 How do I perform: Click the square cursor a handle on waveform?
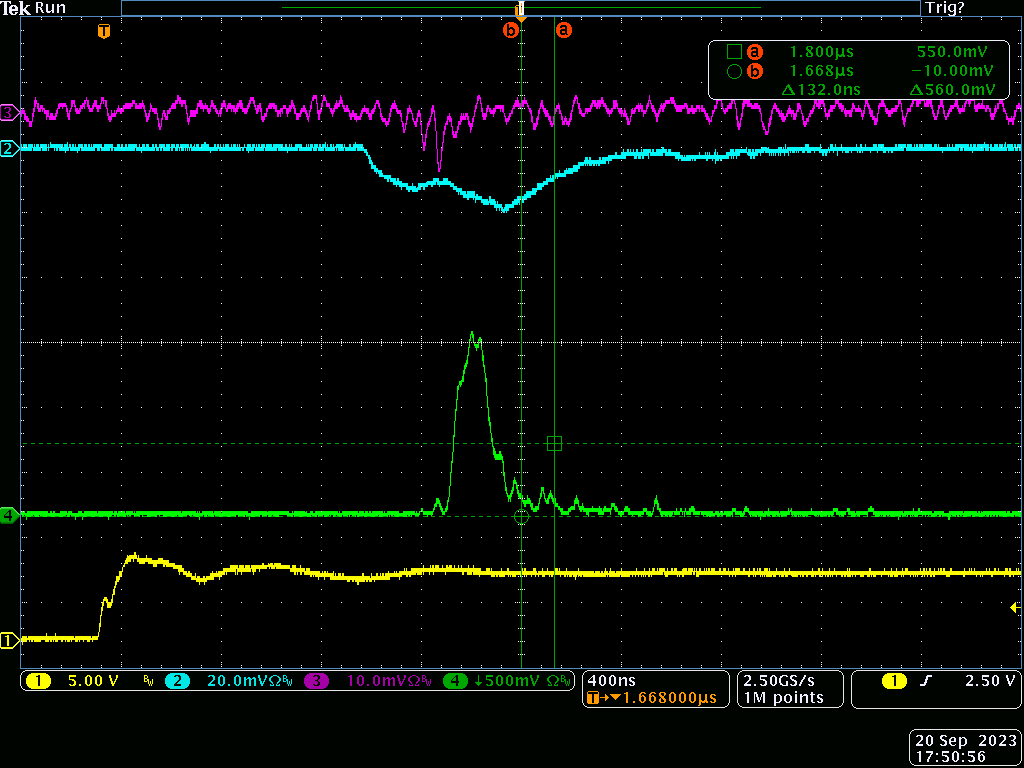(555, 443)
